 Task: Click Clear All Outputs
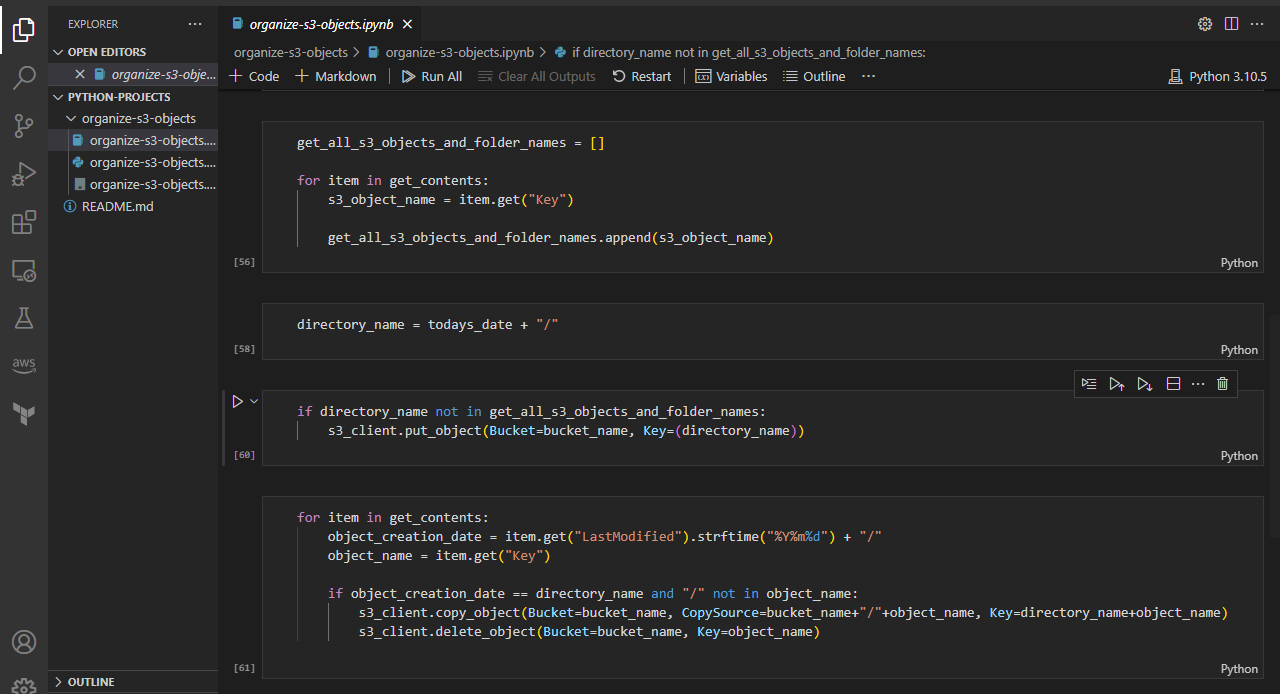537,76
